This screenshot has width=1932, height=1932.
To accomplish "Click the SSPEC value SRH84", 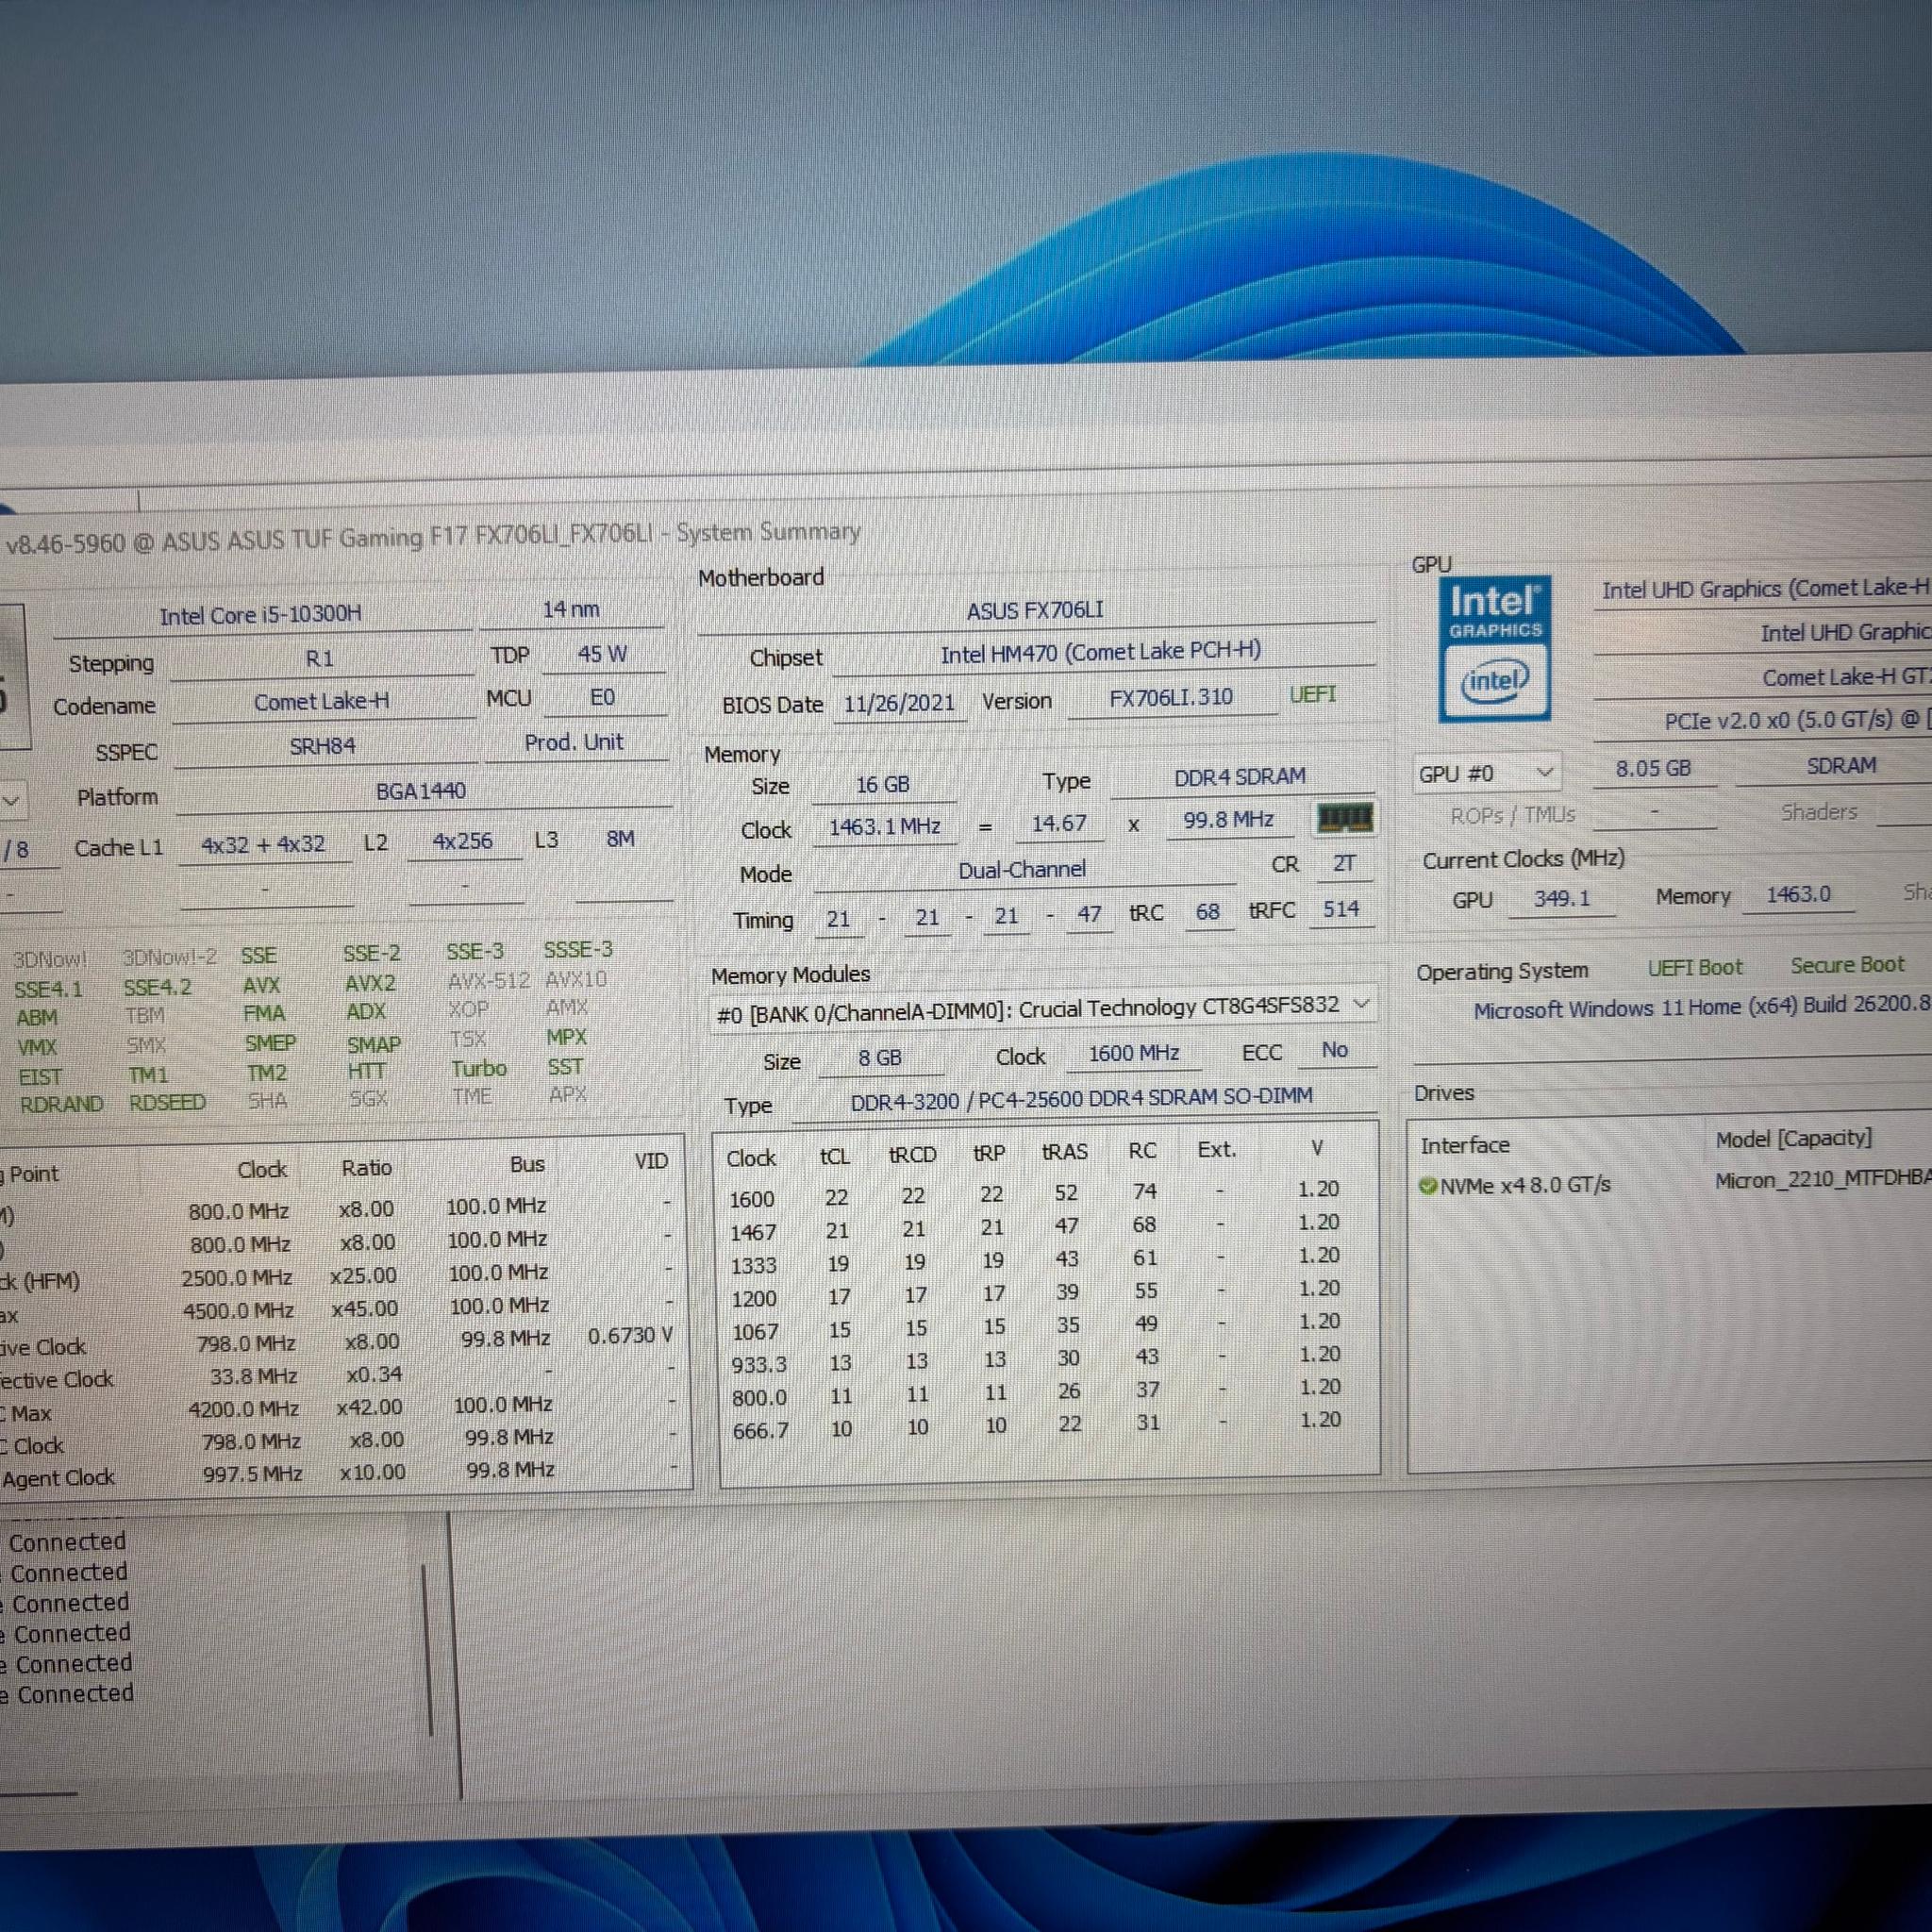I will [x=322, y=746].
